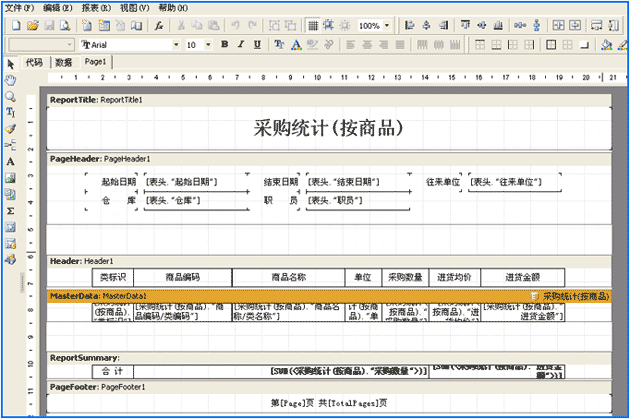Choose font color with the A swatch
630x419 pixels.
point(296,44)
